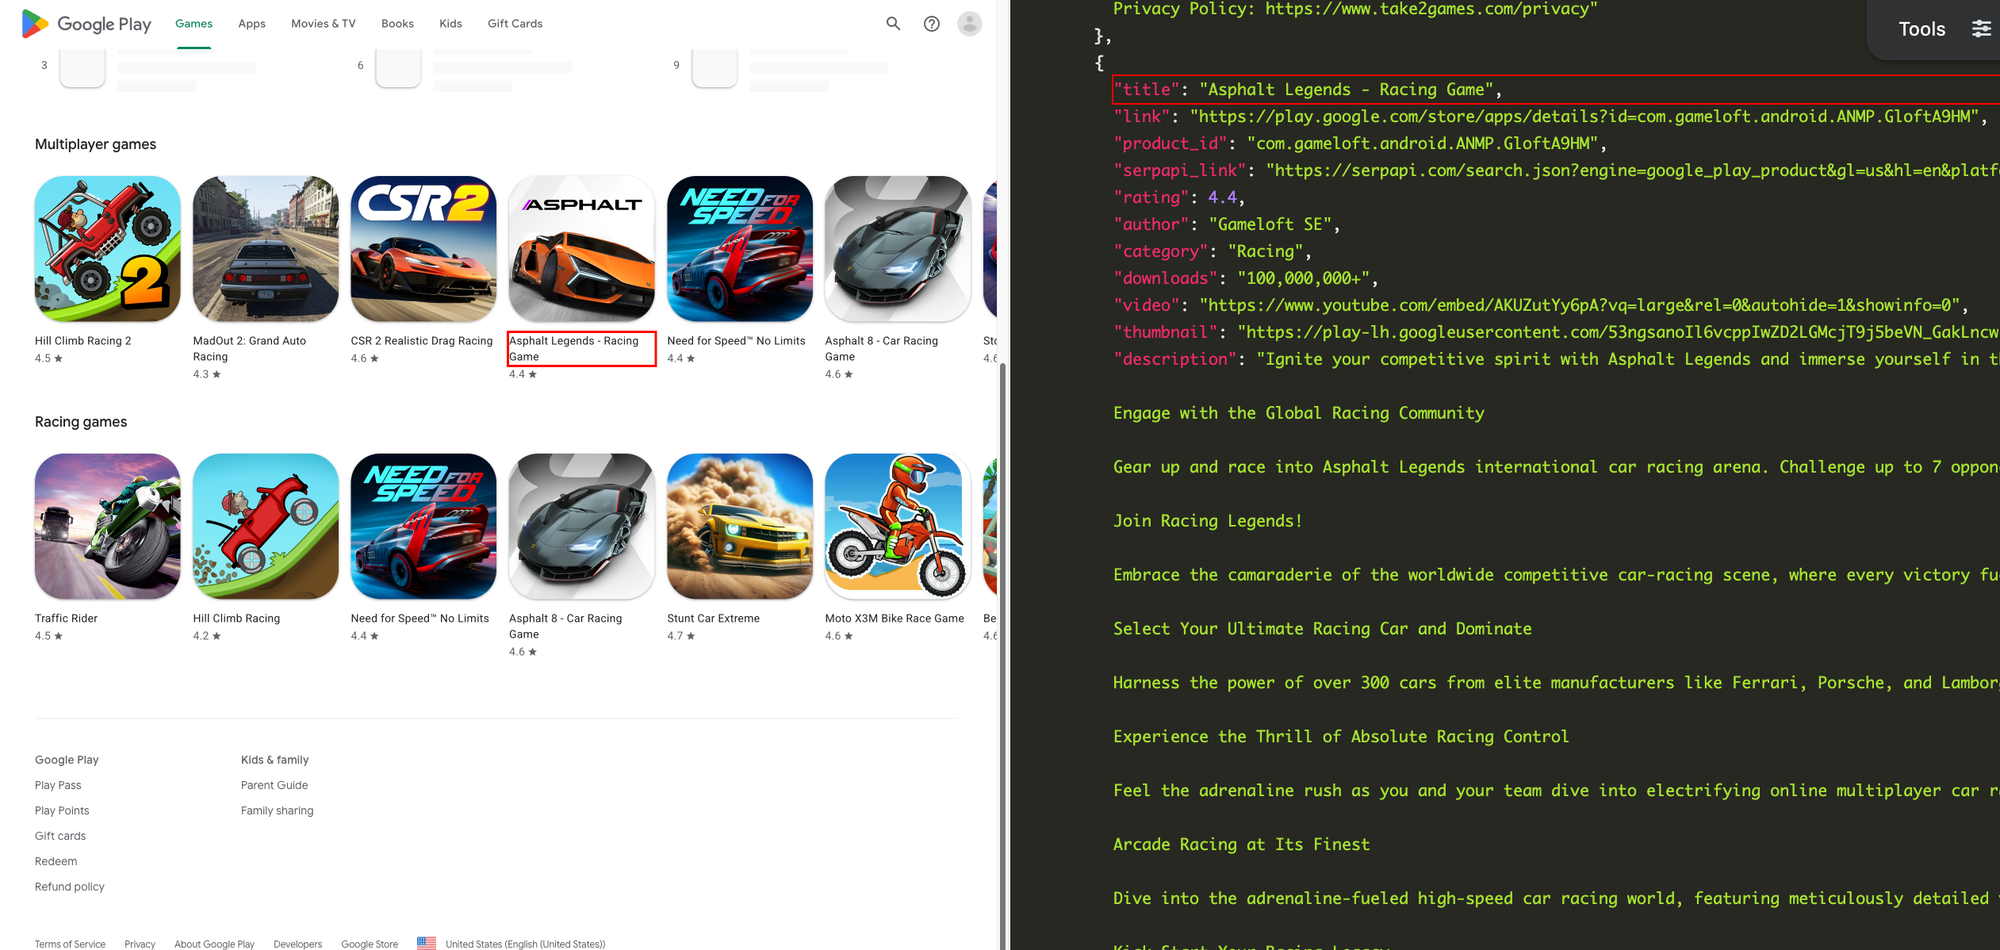Open MadOut 2 Grand Auto Racing icon
Viewport: 2000px width, 950px height.
click(x=266, y=249)
